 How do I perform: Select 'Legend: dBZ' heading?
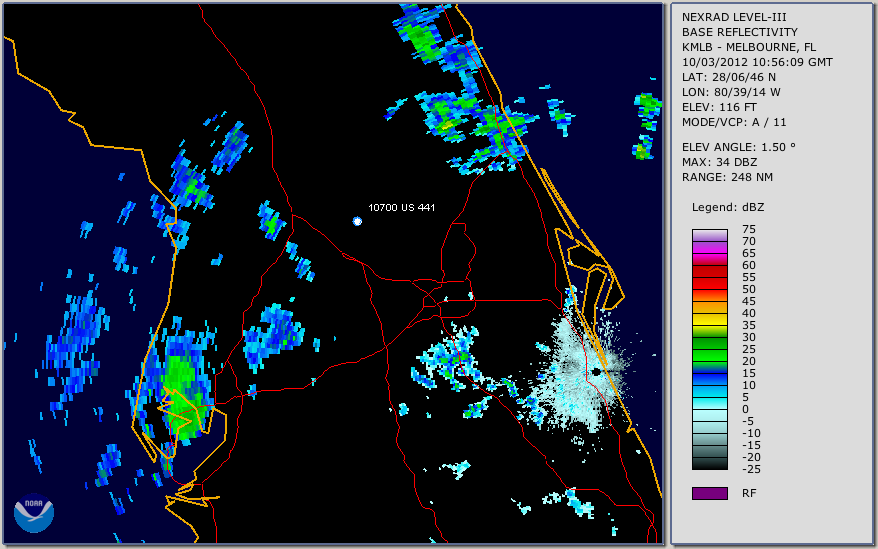coord(728,207)
